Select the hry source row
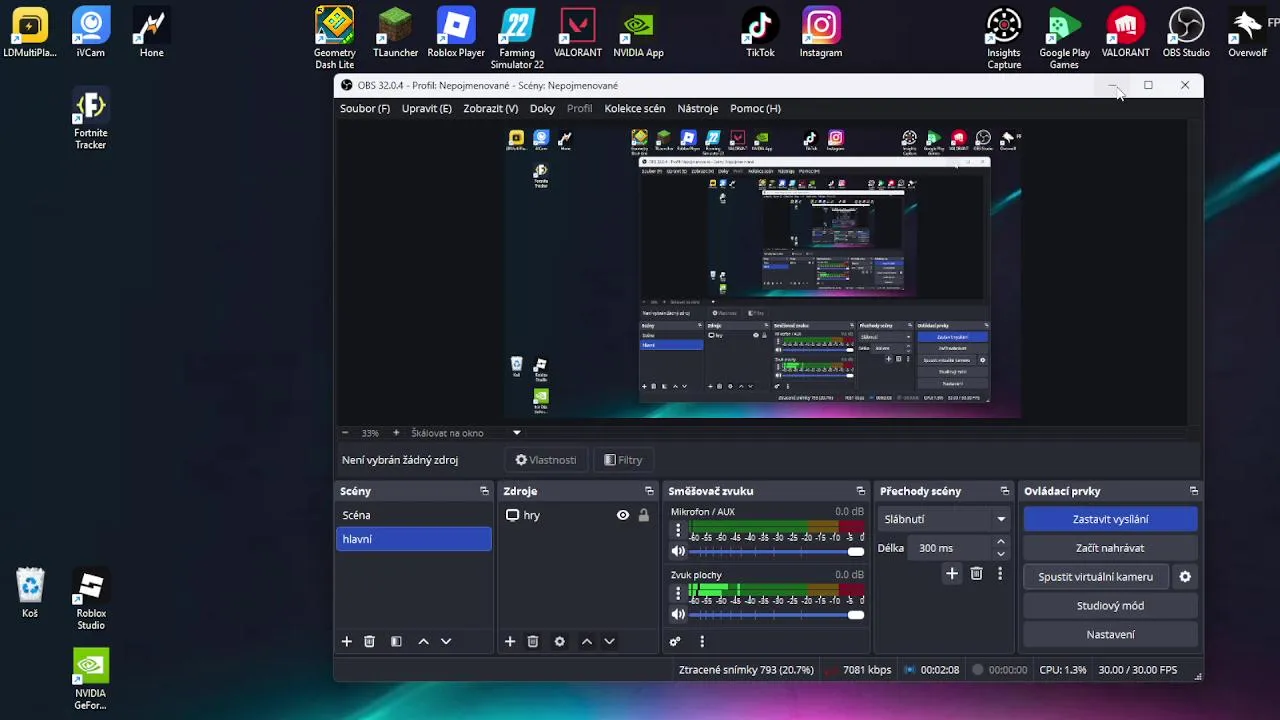This screenshot has height=720, width=1280. coord(578,516)
